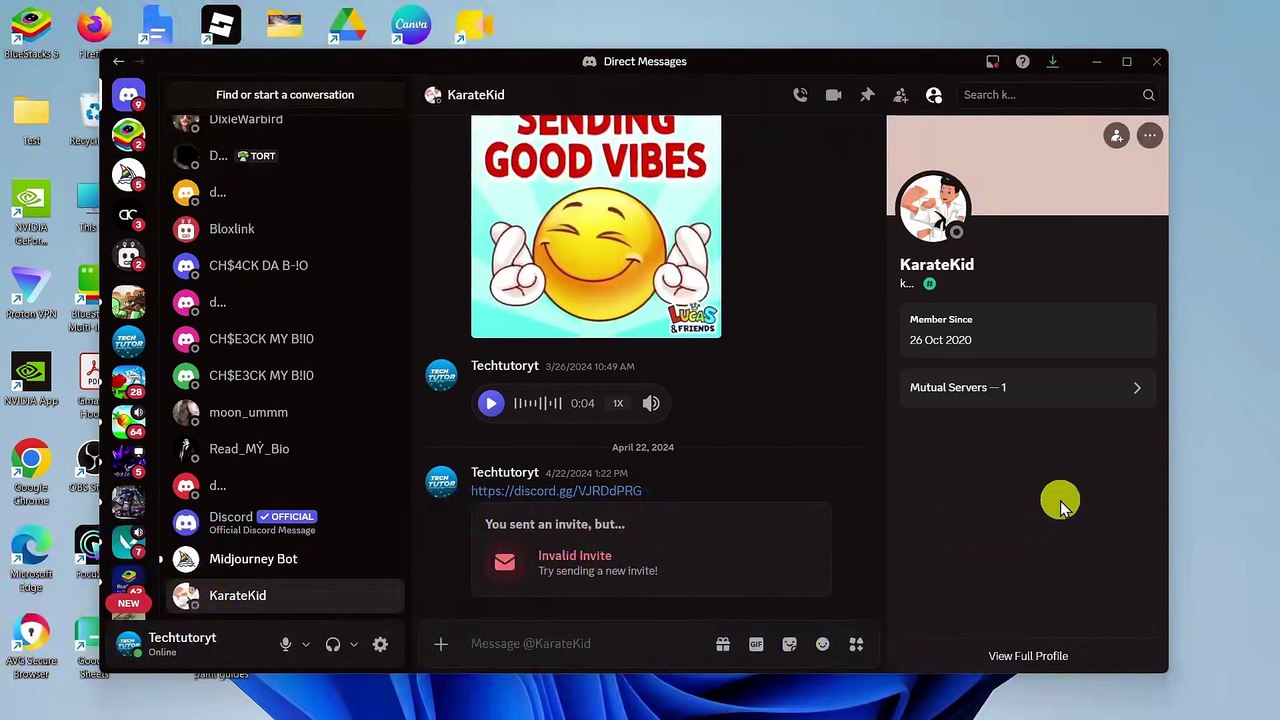This screenshot has width=1280, height=720.
Task: Open the apps launcher icon
Action: tap(856, 644)
